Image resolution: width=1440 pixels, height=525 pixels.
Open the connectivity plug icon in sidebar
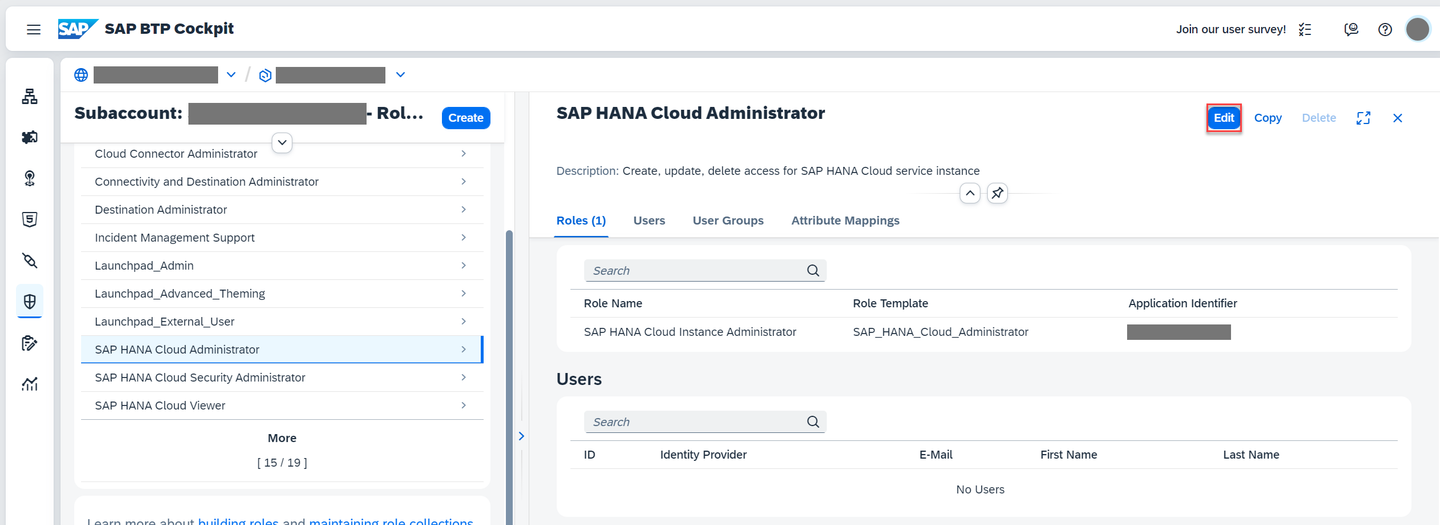(x=30, y=261)
